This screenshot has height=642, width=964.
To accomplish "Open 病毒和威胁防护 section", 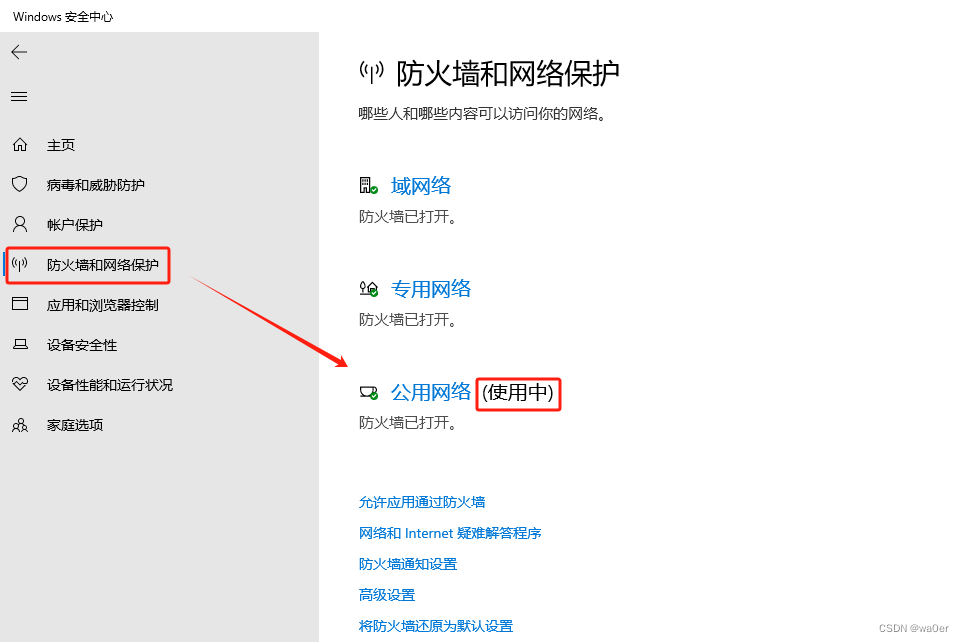I will click(x=96, y=185).
